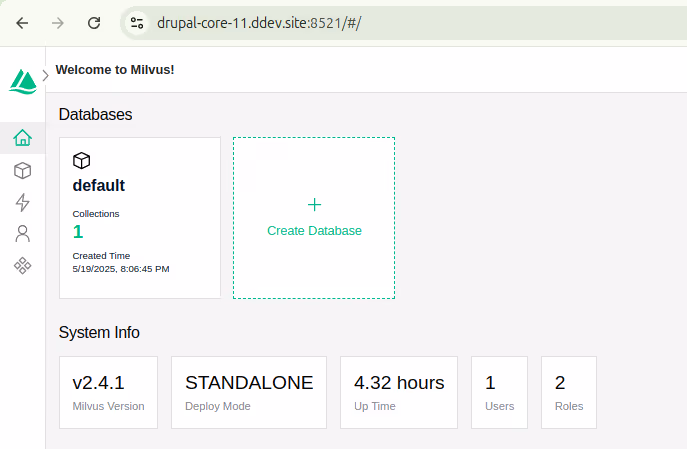Viewport: 687px width, 449px height.
Task: Click the plus icon above Create Database
Action: pyautogui.click(x=314, y=205)
